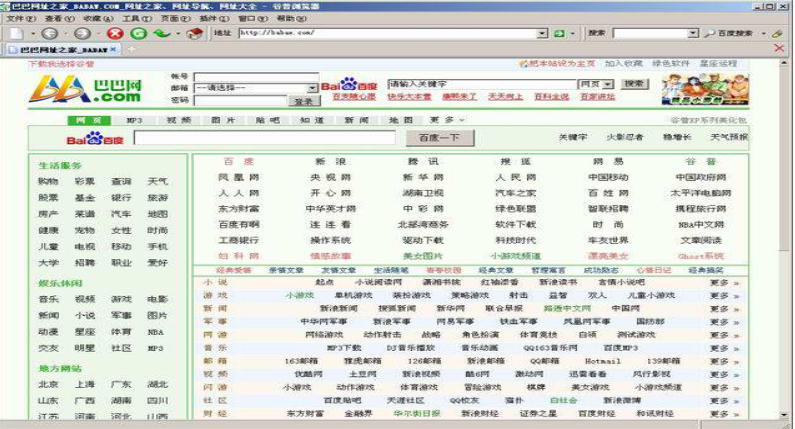Click the green Go icon beside address bar
The width and height of the screenshot is (795, 429).
point(559,33)
